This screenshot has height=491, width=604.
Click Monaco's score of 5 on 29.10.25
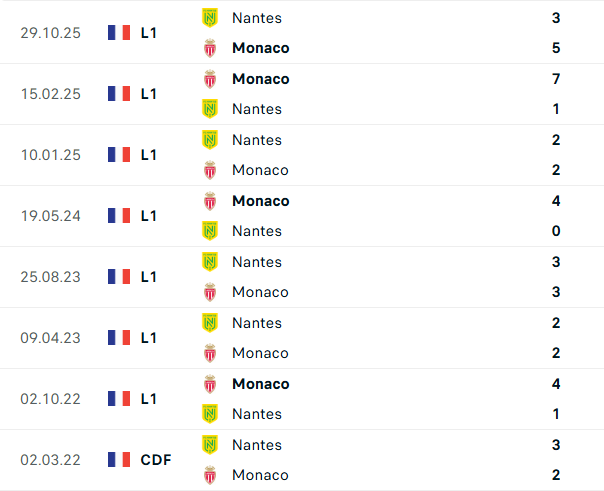click(x=556, y=48)
